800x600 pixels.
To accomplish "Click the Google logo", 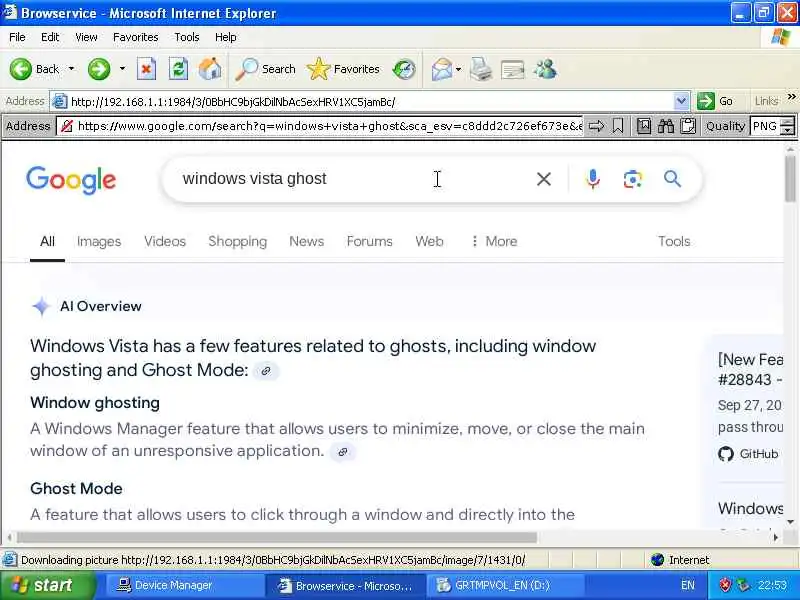I will point(71,180).
